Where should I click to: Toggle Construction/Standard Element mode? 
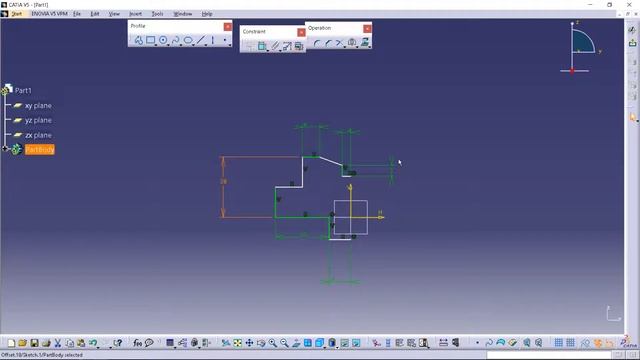pos(585,342)
